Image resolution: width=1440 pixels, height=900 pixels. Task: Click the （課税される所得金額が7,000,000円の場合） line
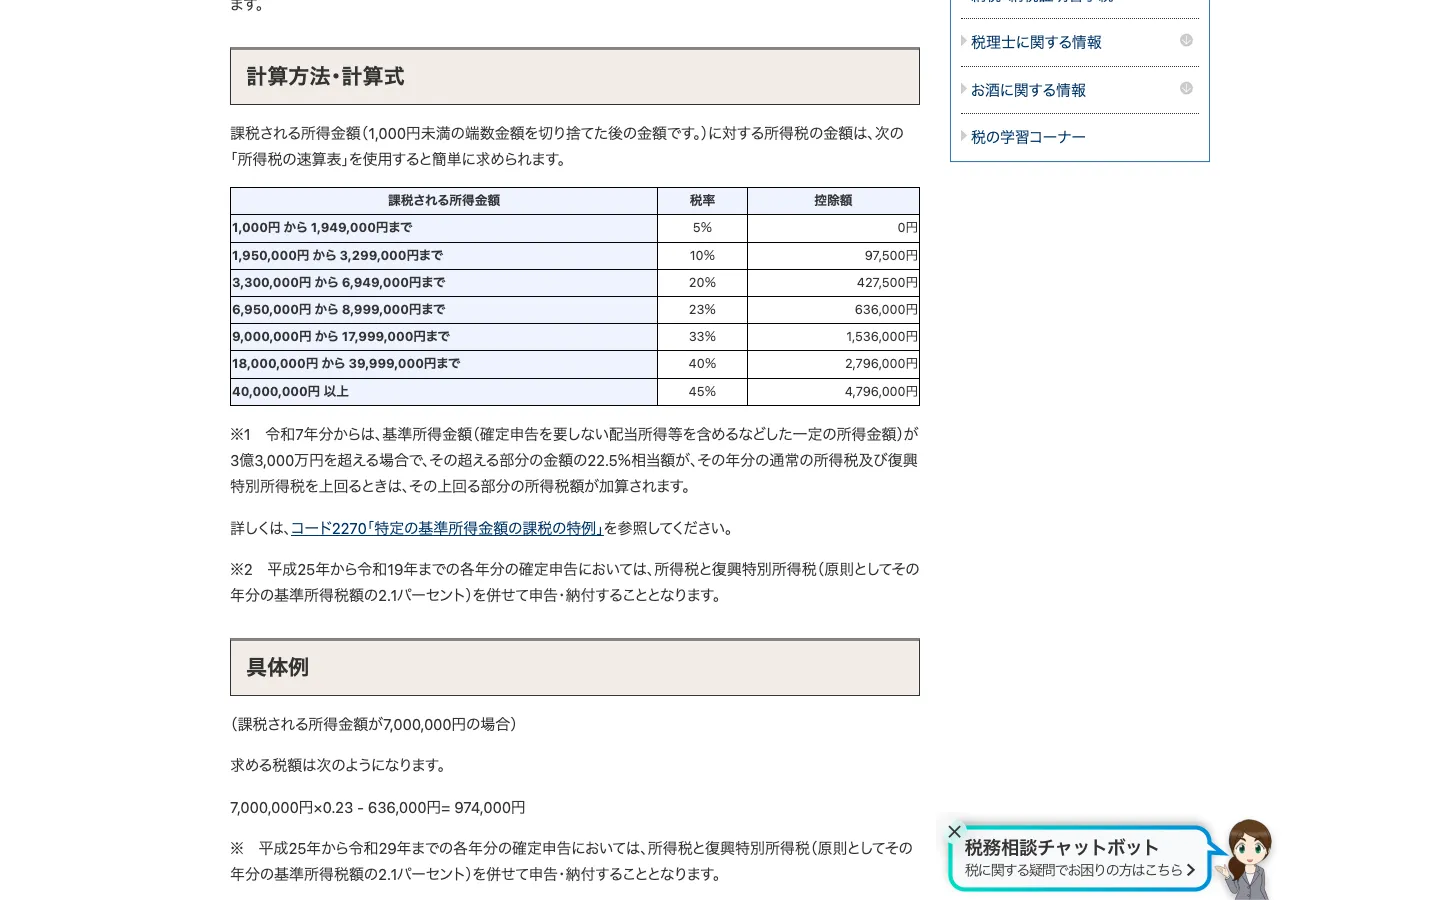374,724
